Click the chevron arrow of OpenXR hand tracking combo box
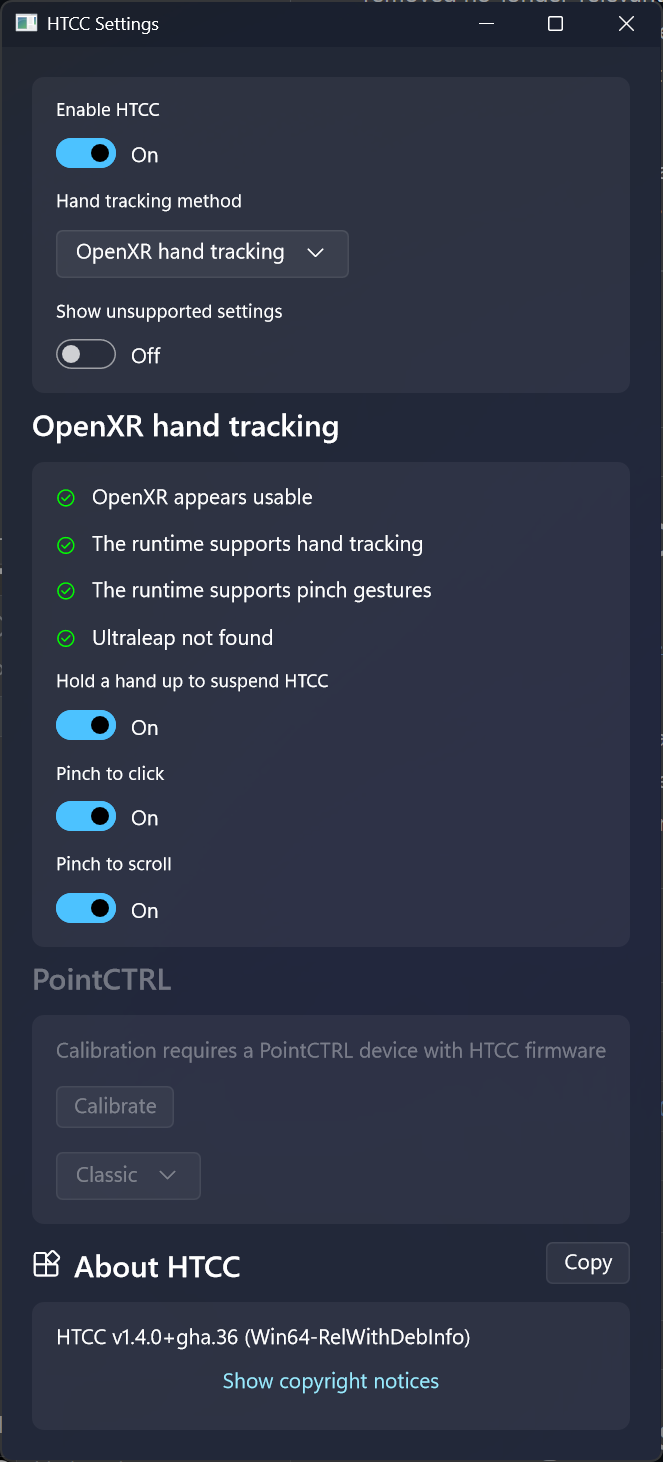Screen dimensions: 663x1462 316,253
